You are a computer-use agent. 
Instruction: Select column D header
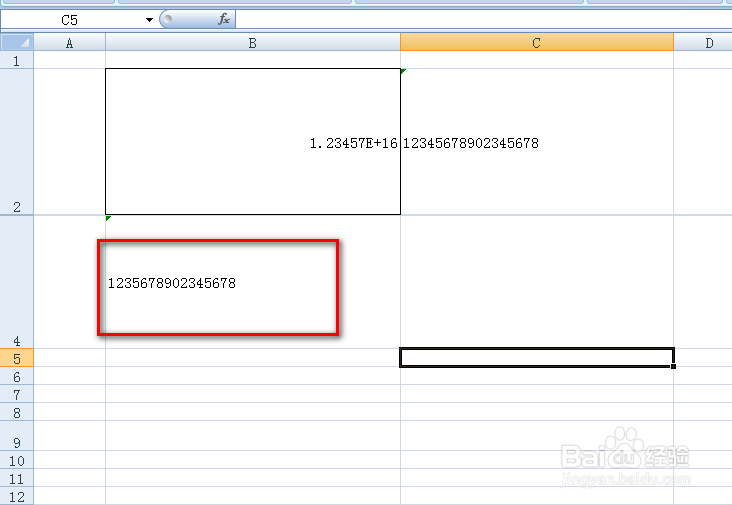point(703,43)
